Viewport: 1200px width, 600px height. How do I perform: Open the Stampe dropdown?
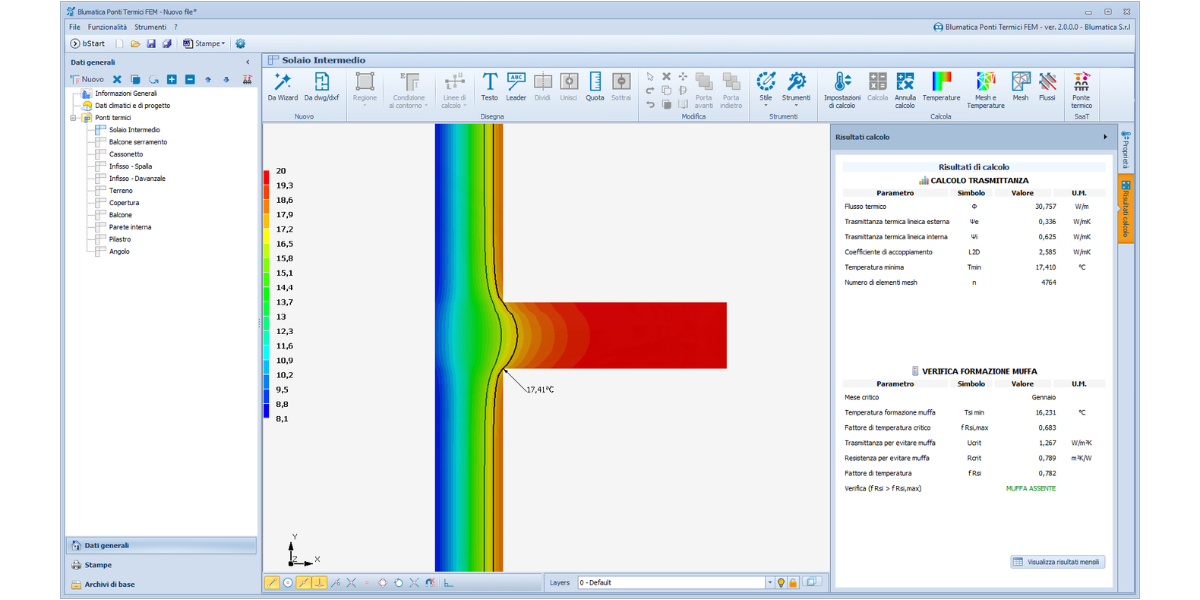pos(204,44)
